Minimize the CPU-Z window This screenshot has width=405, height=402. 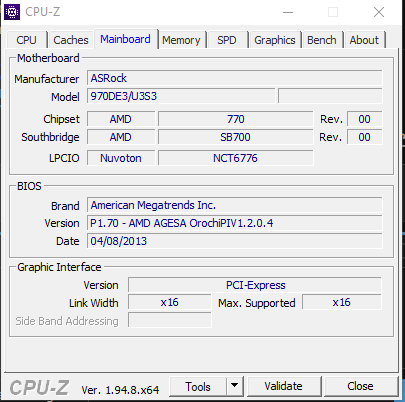[288, 12]
